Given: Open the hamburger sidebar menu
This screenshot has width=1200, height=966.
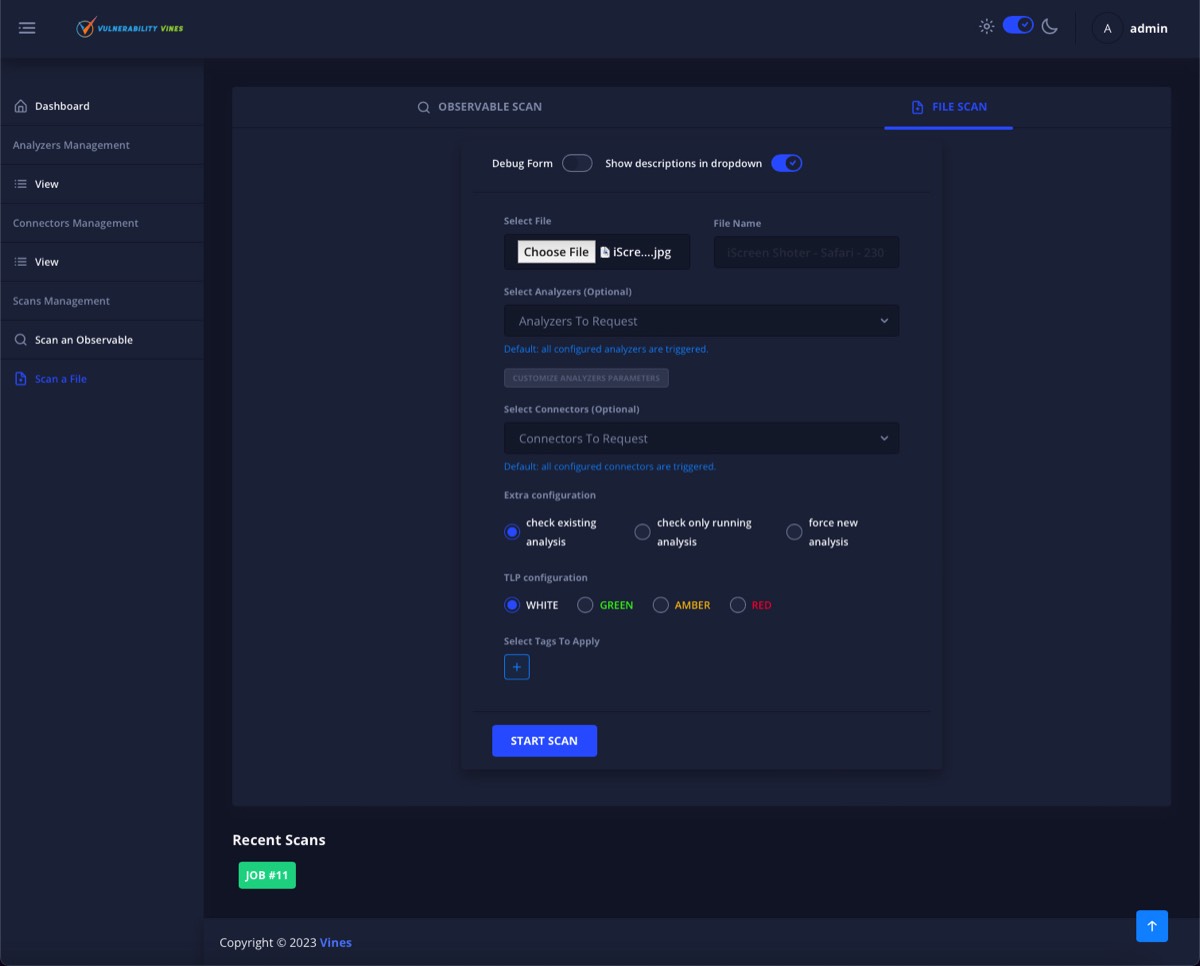Looking at the screenshot, I should point(27,28).
